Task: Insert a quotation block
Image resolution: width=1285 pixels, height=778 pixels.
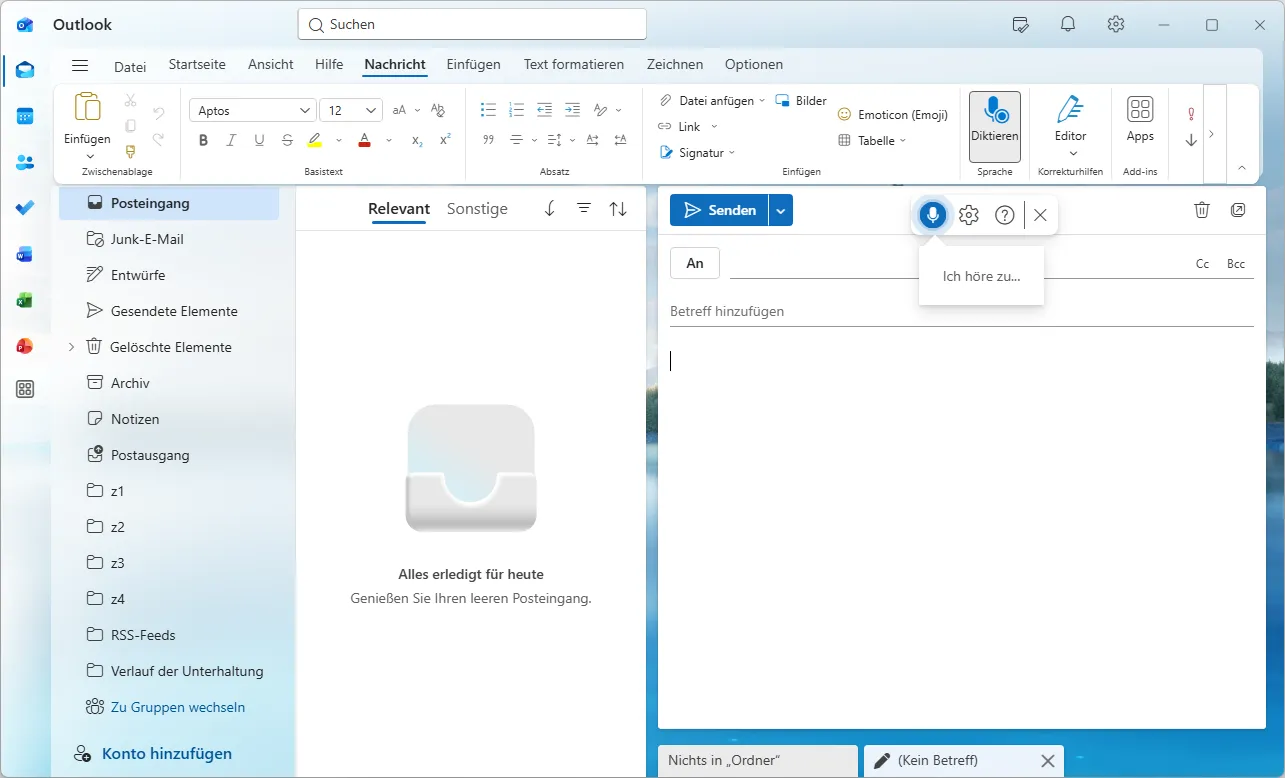Action: coord(488,140)
